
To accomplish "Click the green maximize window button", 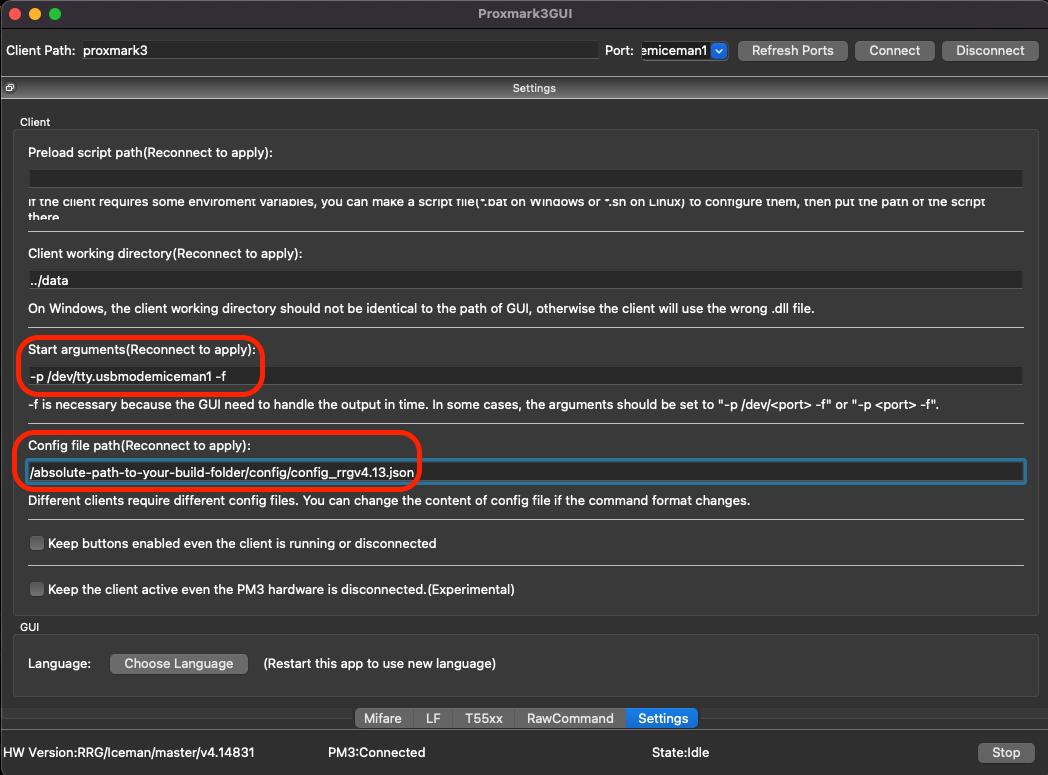I will pyautogui.click(x=55, y=14).
